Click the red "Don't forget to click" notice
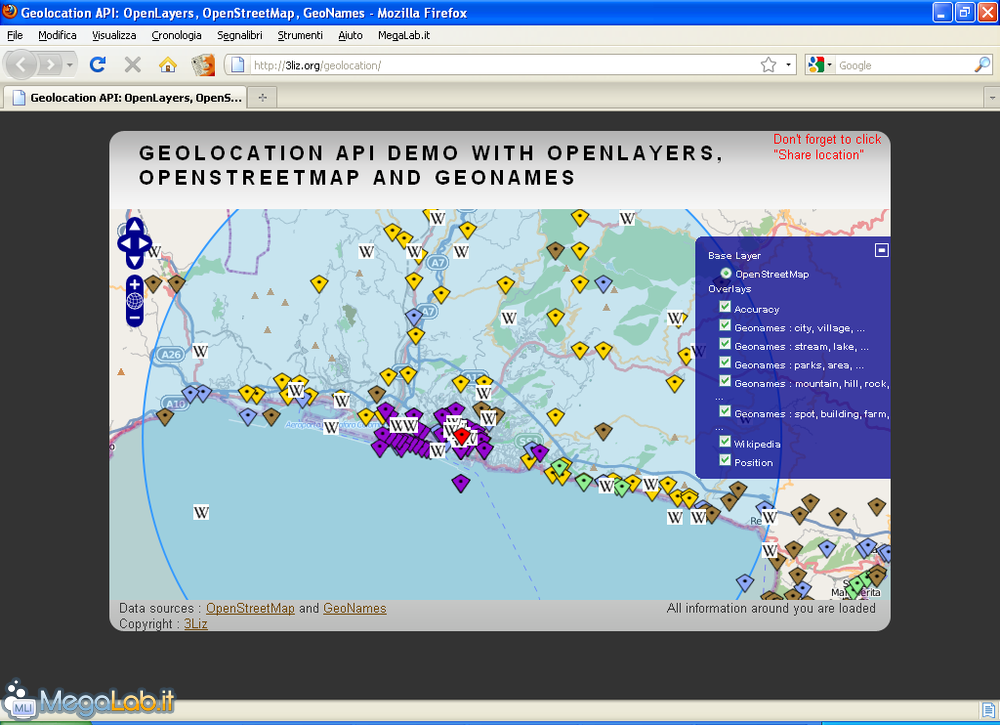1000x725 pixels. [x=827, y=147]
